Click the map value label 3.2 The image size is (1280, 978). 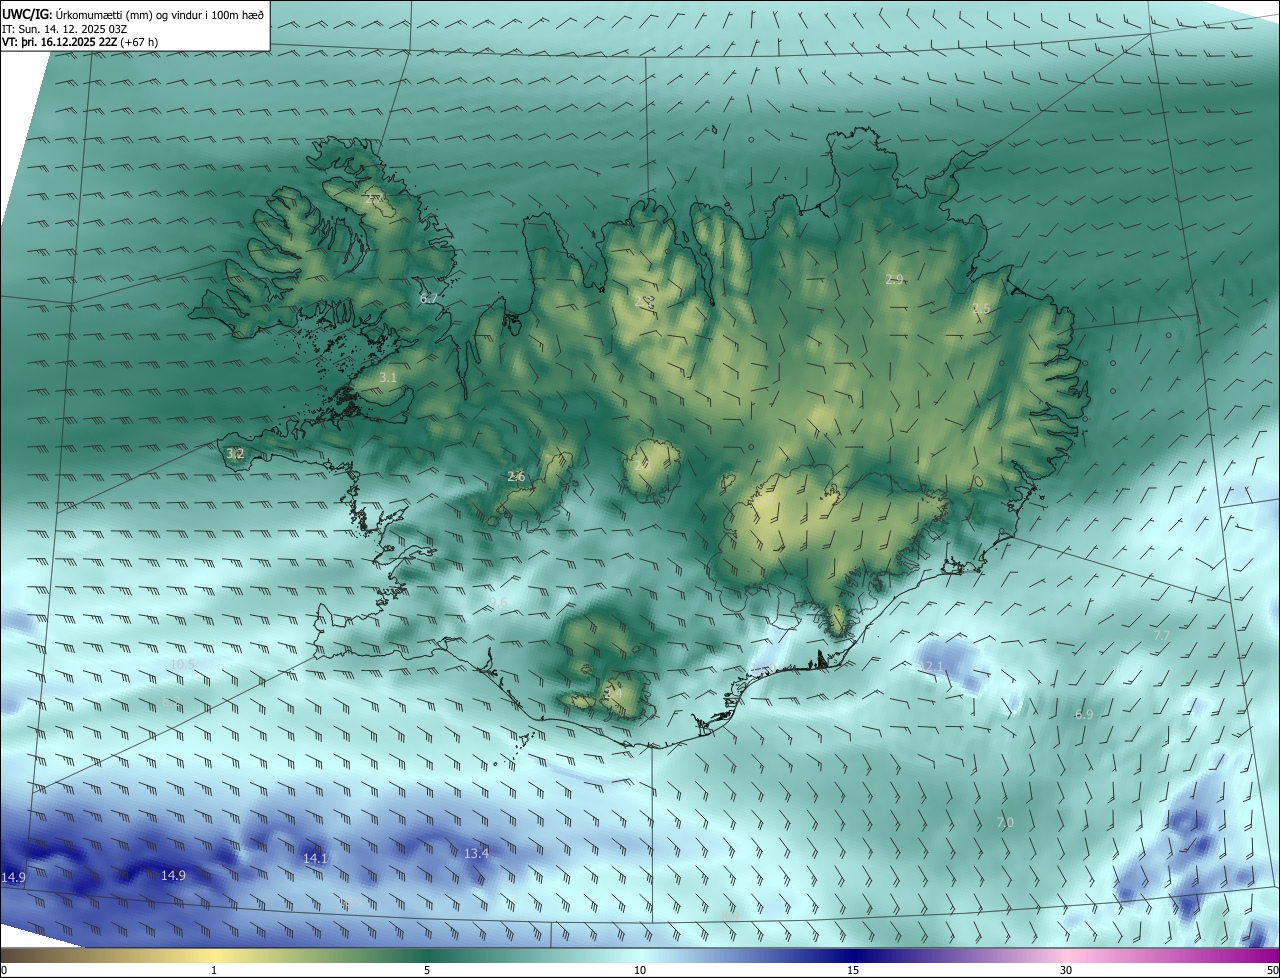(235, 453)
